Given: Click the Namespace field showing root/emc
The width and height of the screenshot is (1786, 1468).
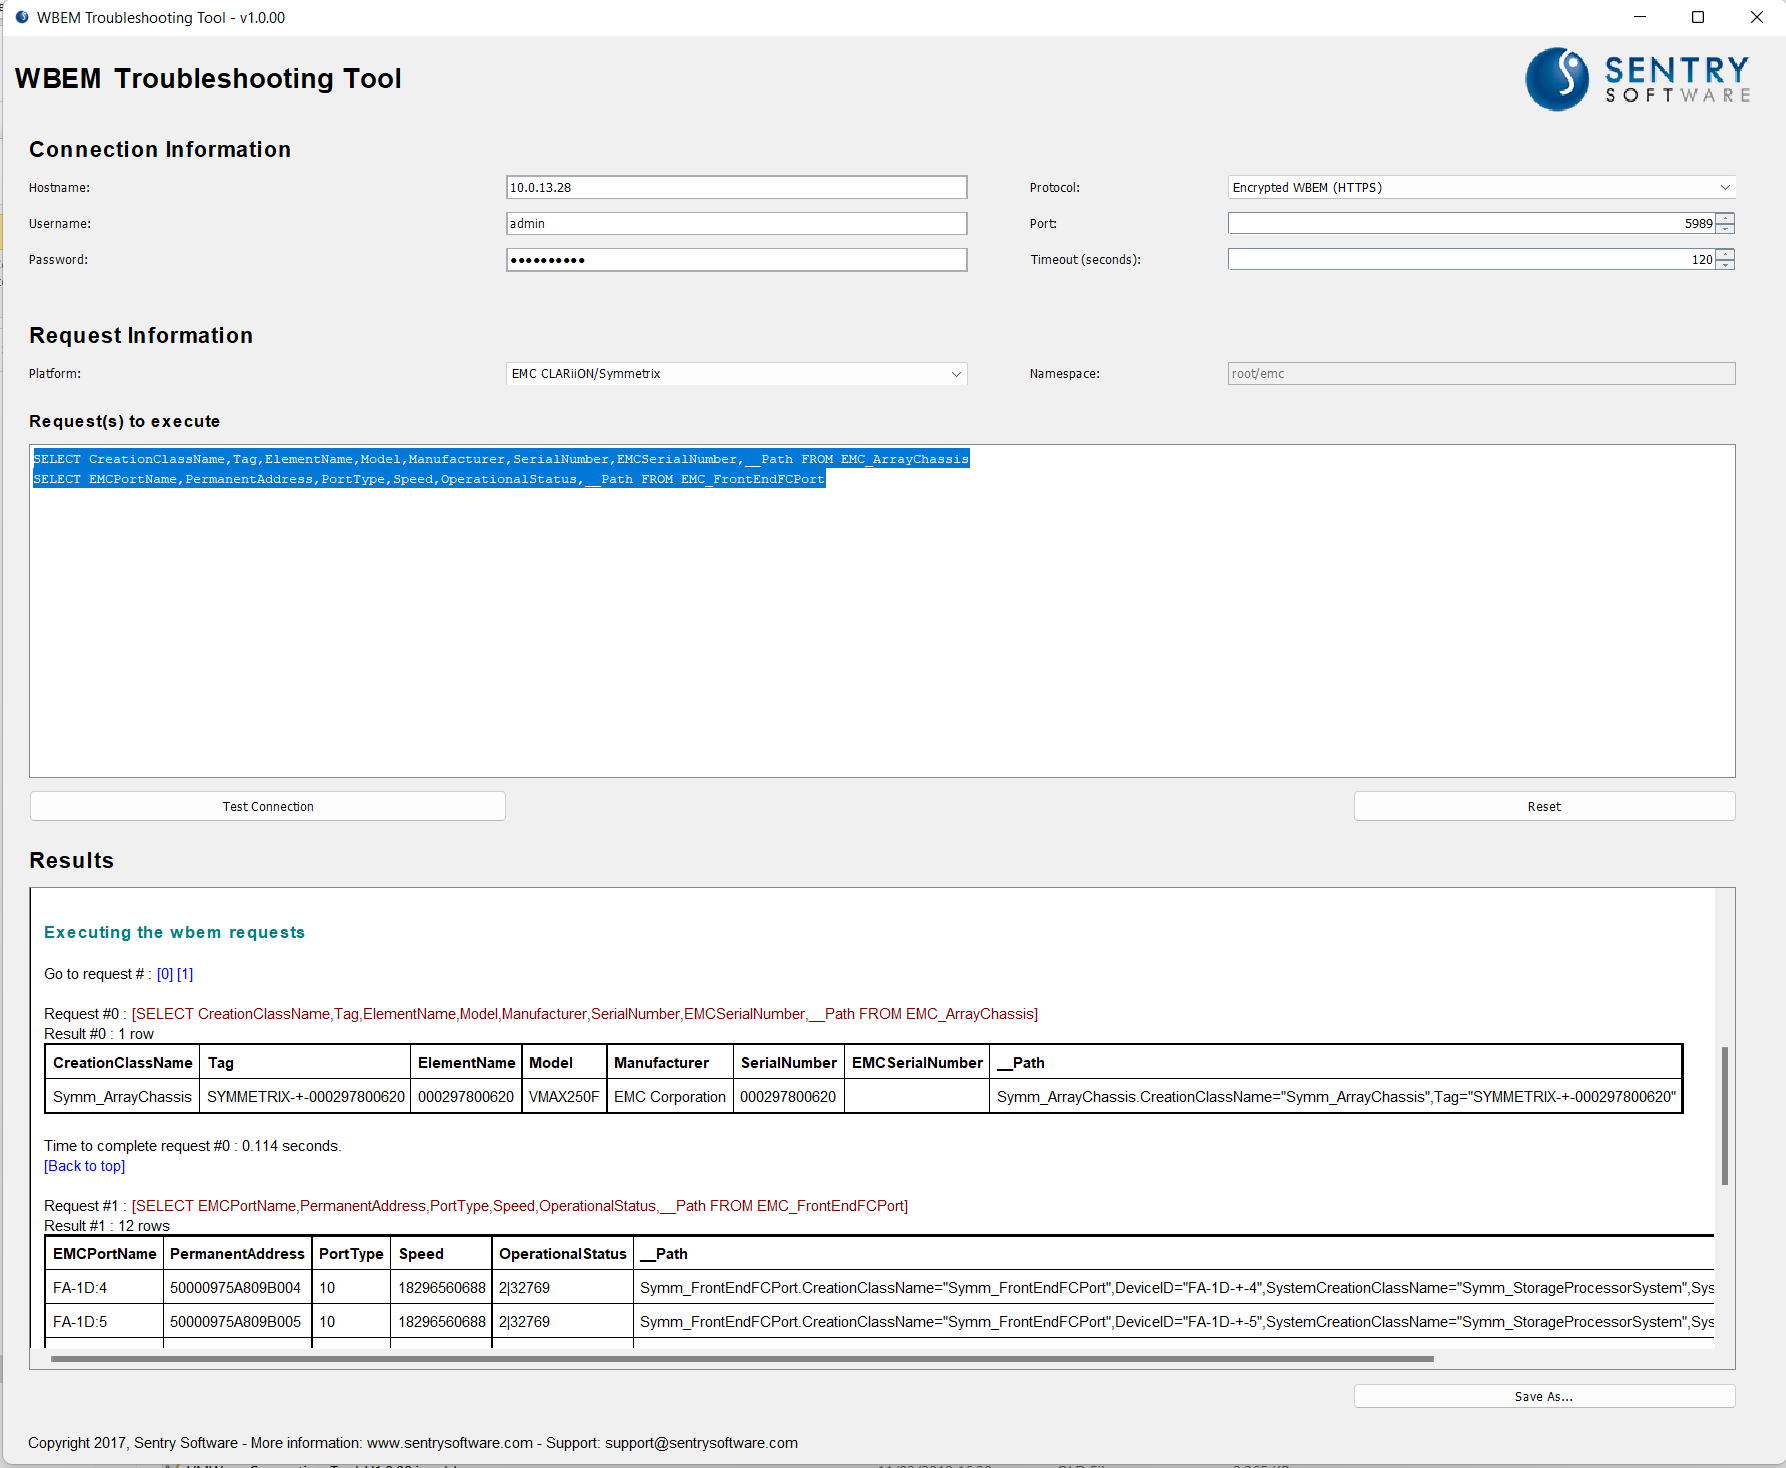Looking at the screenshot, I should point(1480,373).
